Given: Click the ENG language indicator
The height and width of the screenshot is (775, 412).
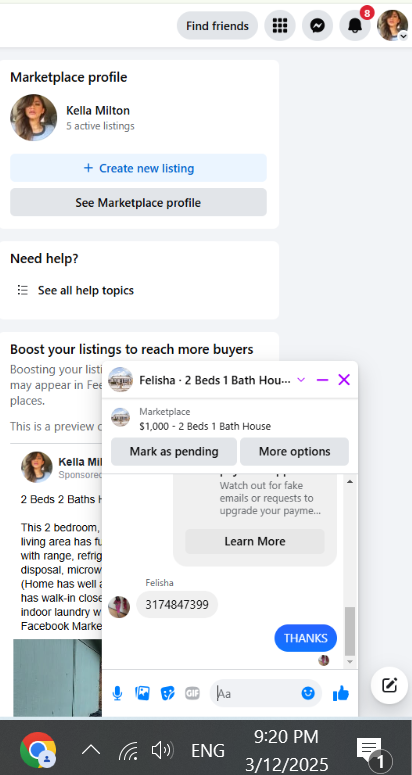Looking at the screenshot, I should [208, 751].
